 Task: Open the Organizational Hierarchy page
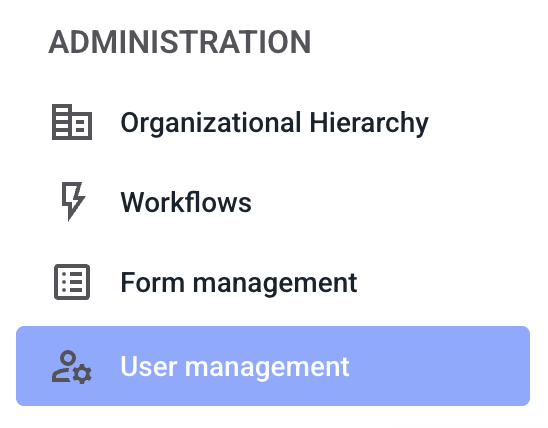click(x=273, y=122)
